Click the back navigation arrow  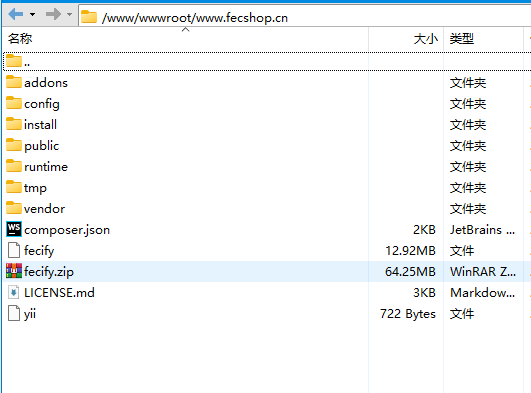16,14
